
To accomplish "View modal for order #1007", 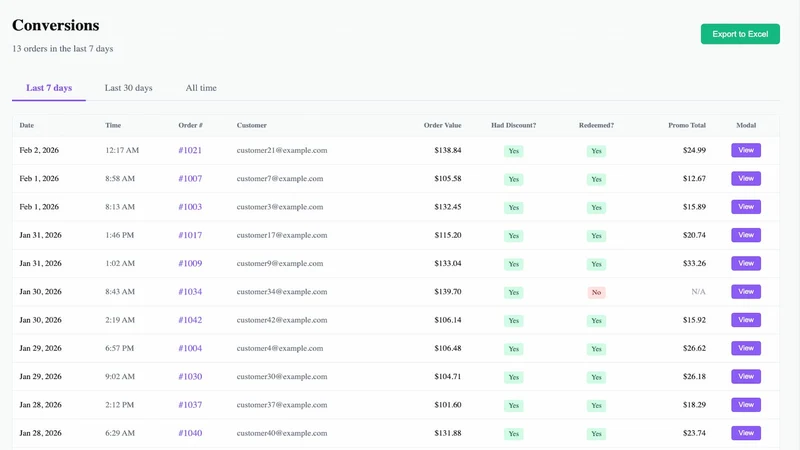I will [x=745, y=179].
